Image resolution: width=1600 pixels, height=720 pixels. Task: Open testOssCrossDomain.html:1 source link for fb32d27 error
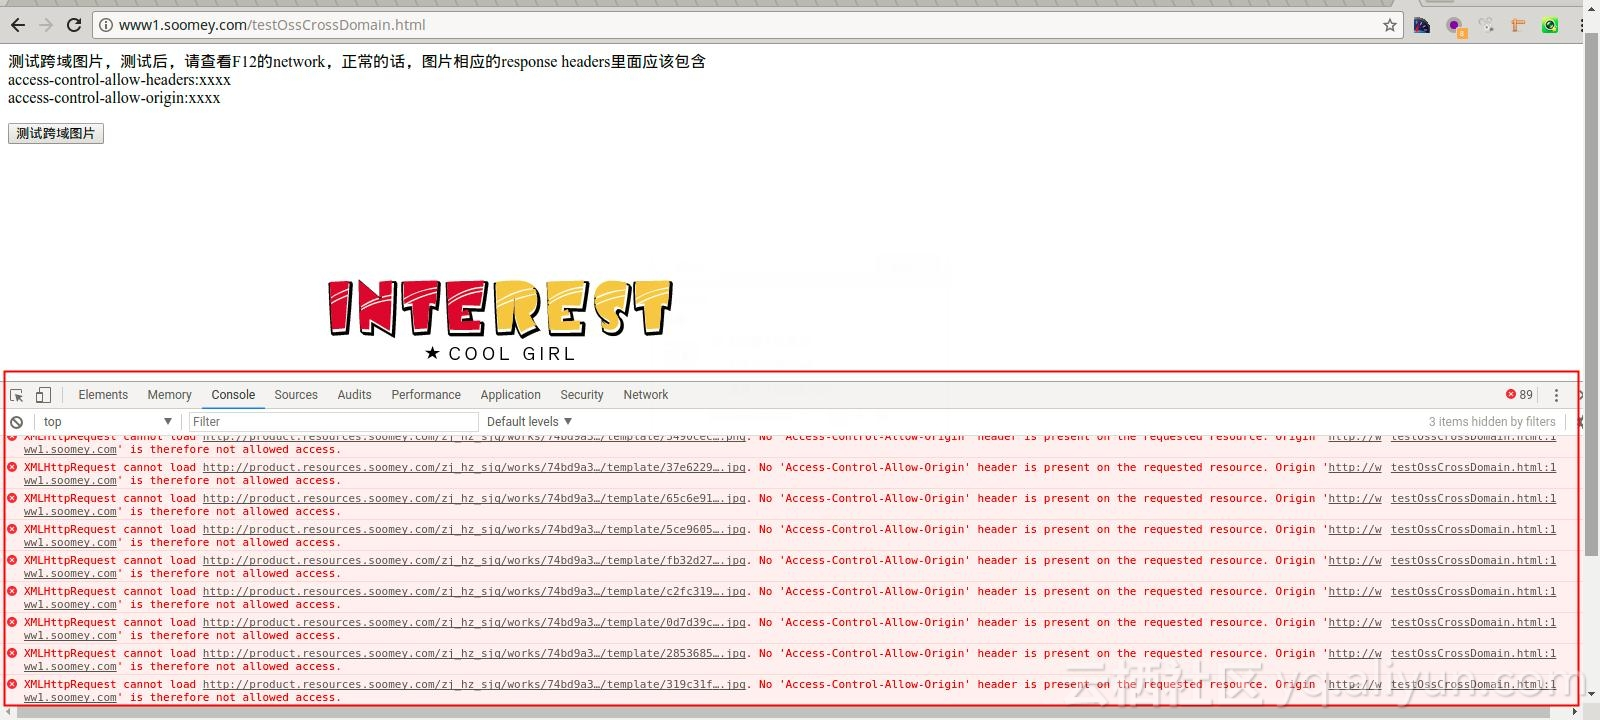tap(1473, 561)
